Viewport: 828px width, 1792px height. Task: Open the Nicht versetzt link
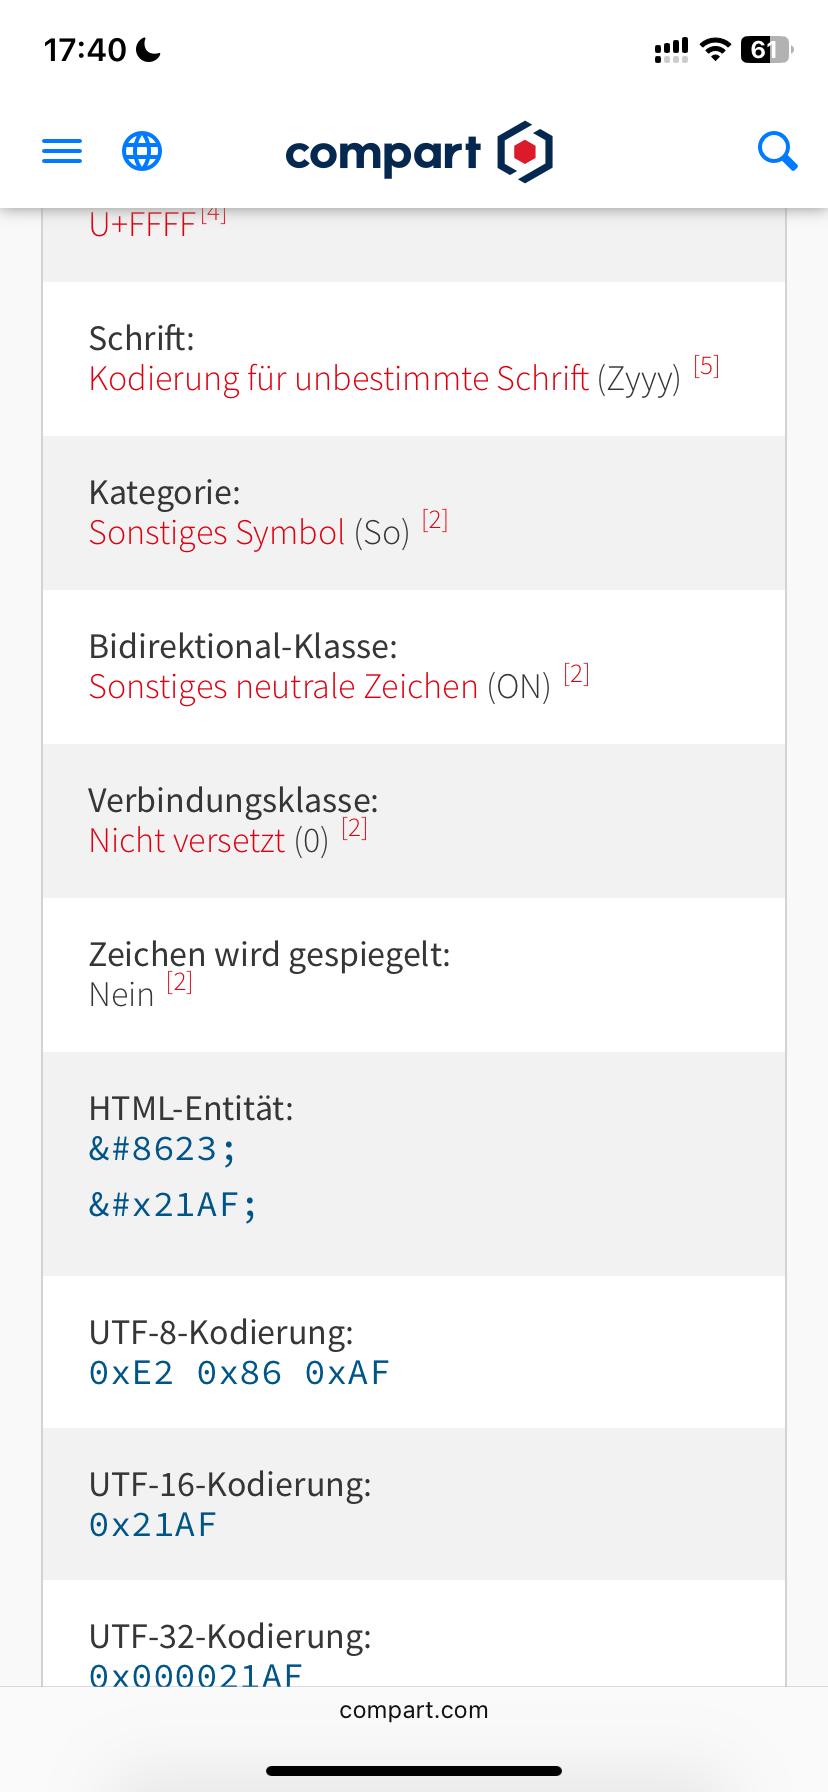pyautogui.click(x=187, y=841)
